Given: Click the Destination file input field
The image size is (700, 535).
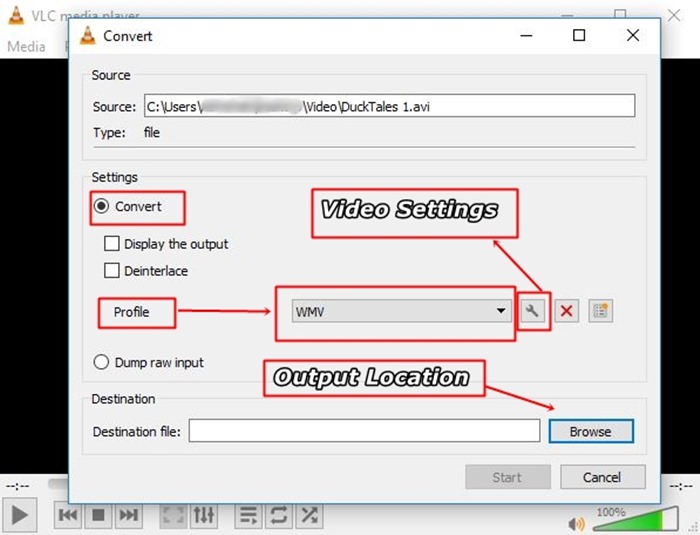Looking at the screenshot, I should pos(364,431).
